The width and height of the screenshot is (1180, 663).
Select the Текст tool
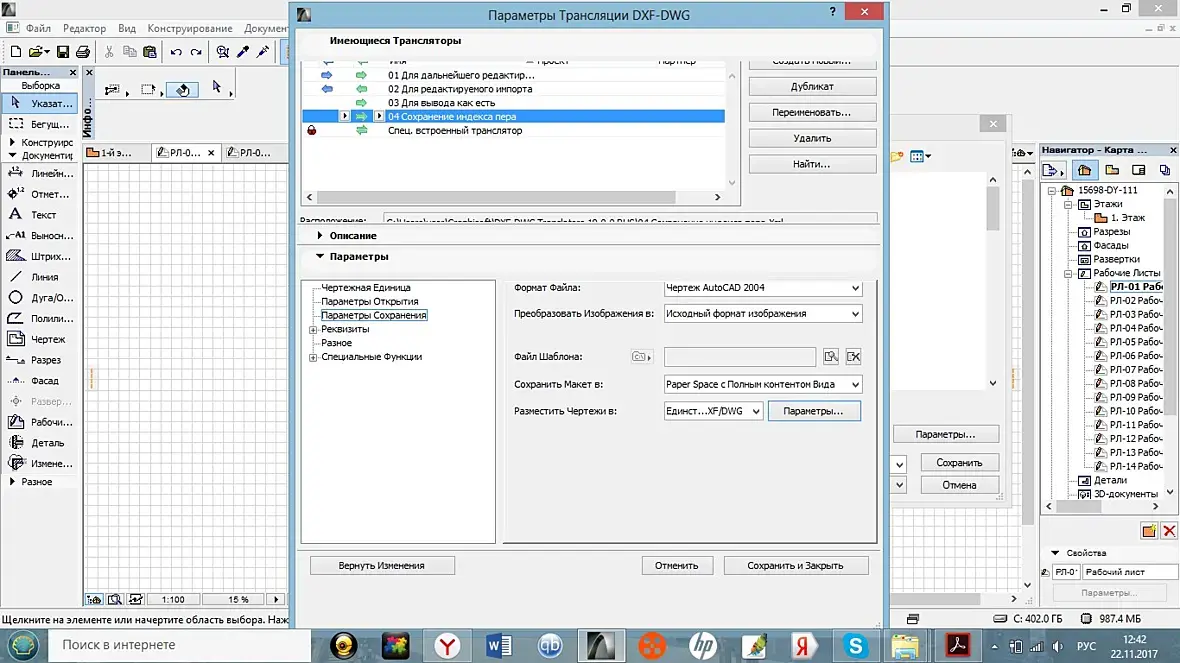pyautogui.click(x=40, y=214)
